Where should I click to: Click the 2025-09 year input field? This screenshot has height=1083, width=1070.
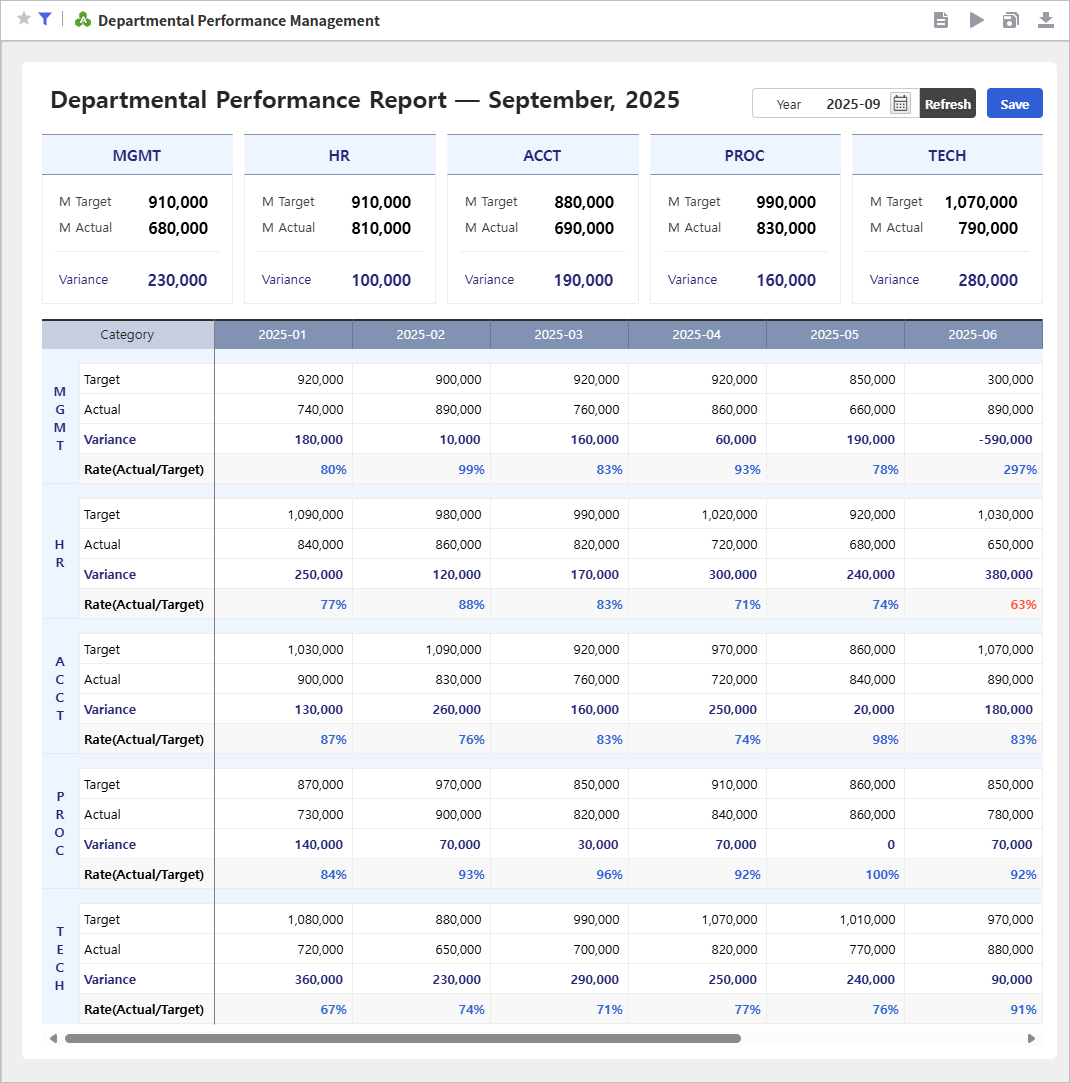pos(852,104)
